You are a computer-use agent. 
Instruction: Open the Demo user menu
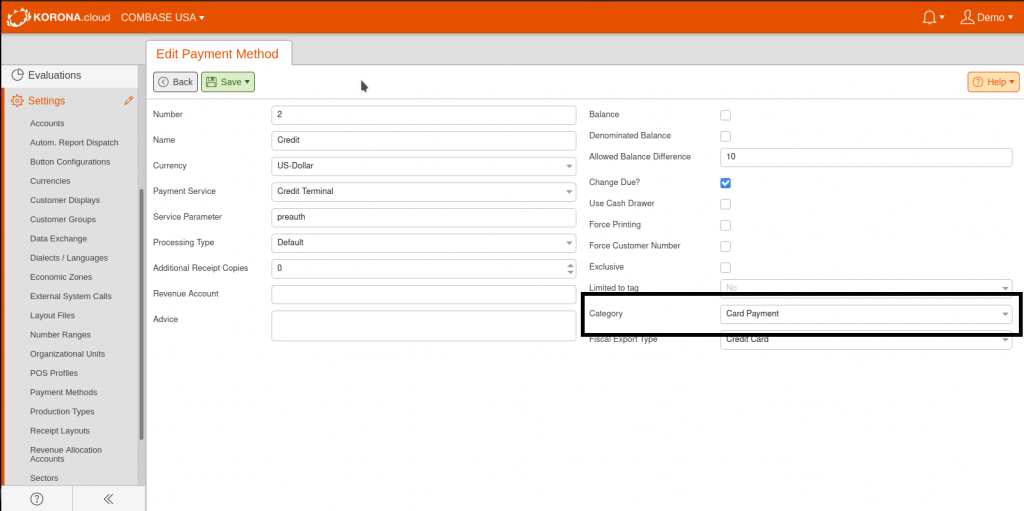(988, 18)
